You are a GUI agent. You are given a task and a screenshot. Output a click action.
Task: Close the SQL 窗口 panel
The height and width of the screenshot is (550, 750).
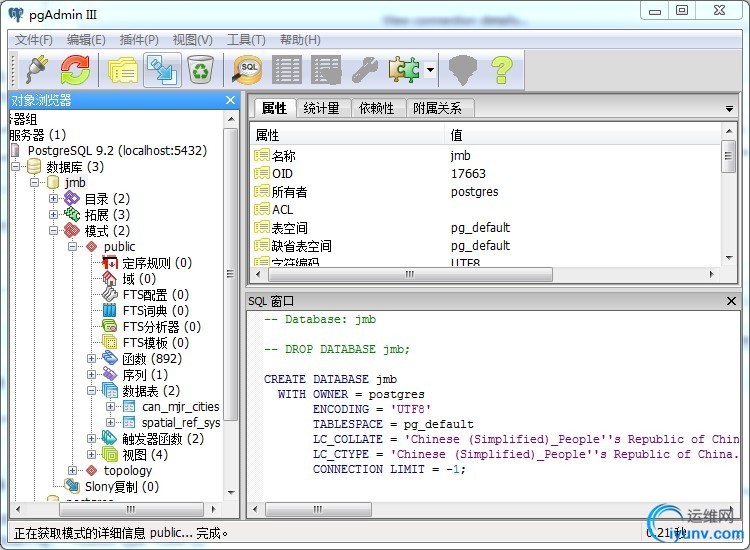[x=731, y=301]
